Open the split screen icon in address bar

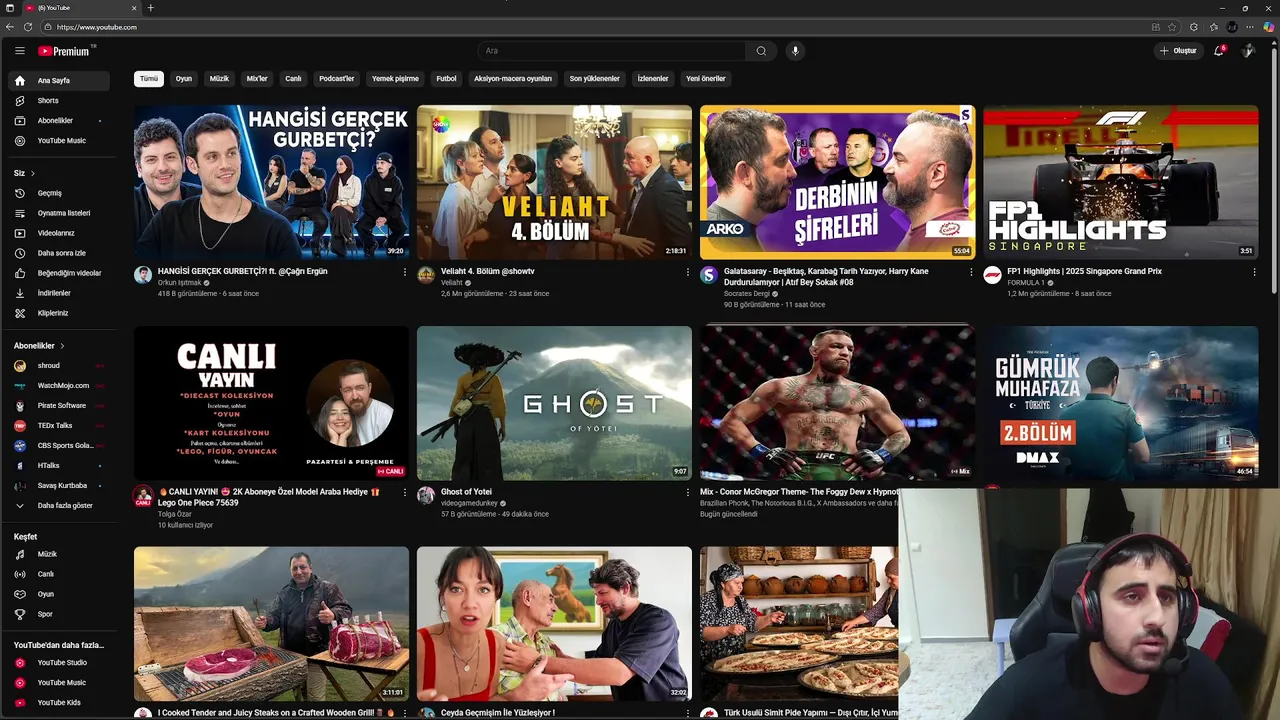pyautogui.click(x=1156, y=27)
